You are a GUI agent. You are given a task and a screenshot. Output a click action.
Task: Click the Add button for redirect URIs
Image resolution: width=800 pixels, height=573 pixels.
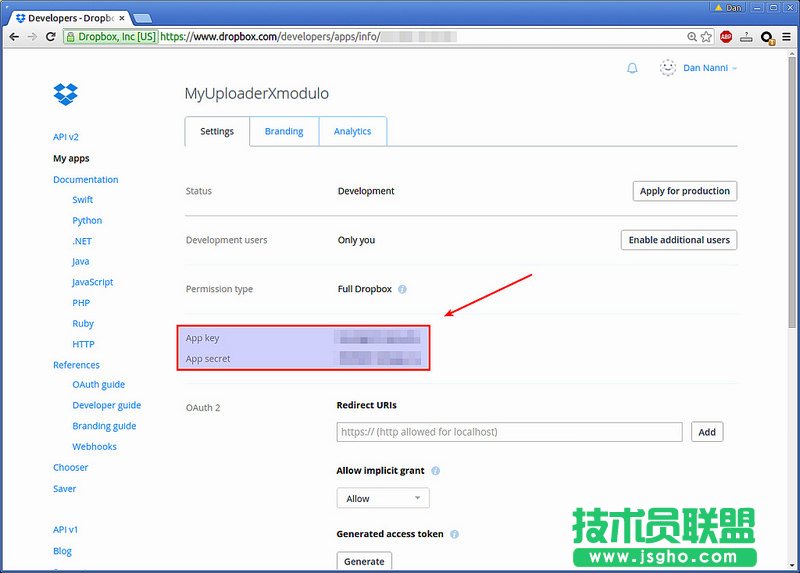707,432
